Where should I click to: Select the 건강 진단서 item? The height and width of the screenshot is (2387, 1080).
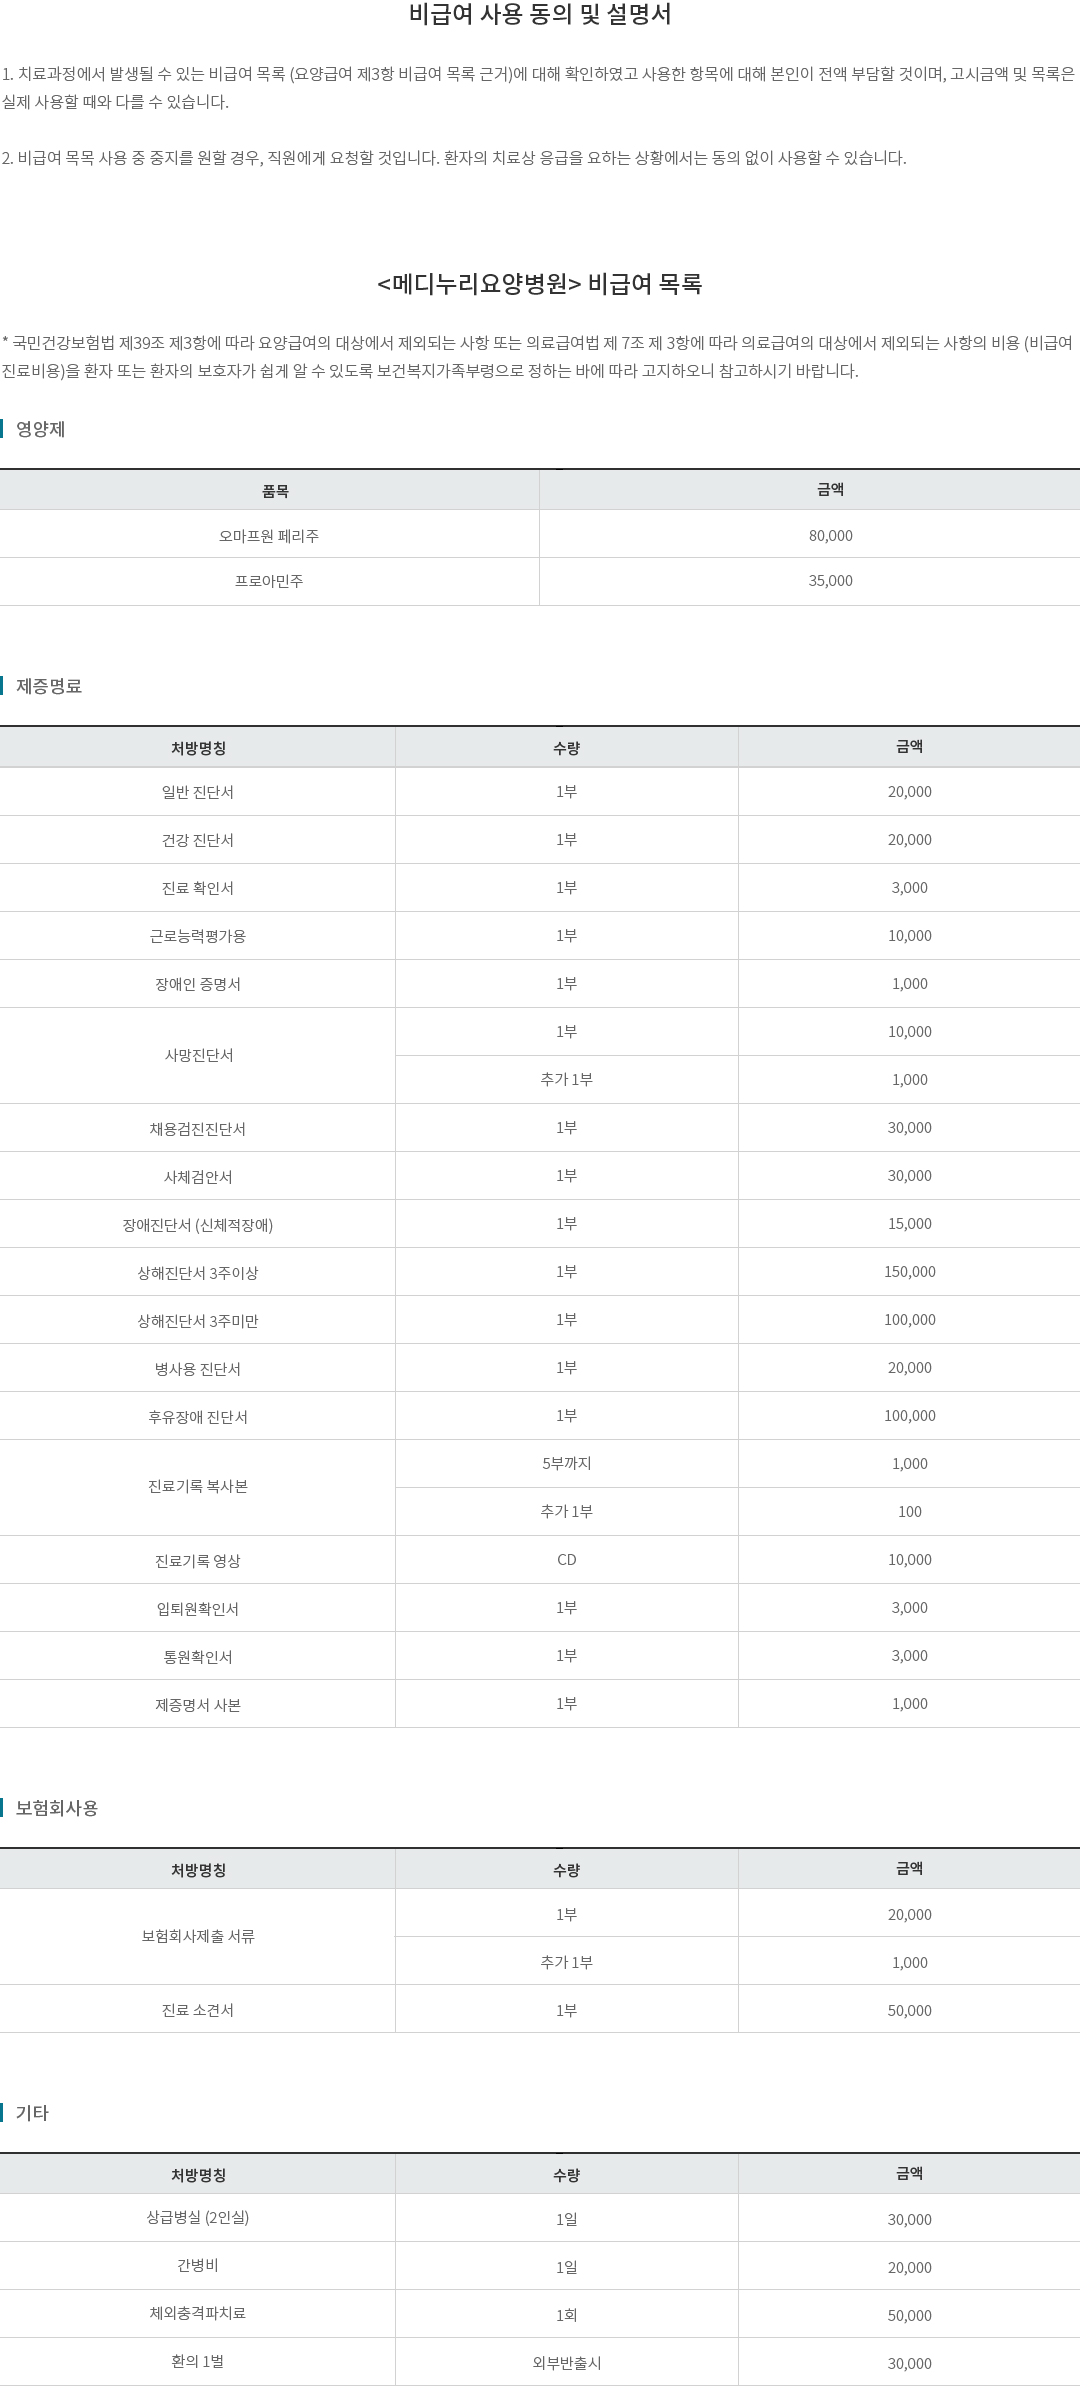tap(198, 840)
